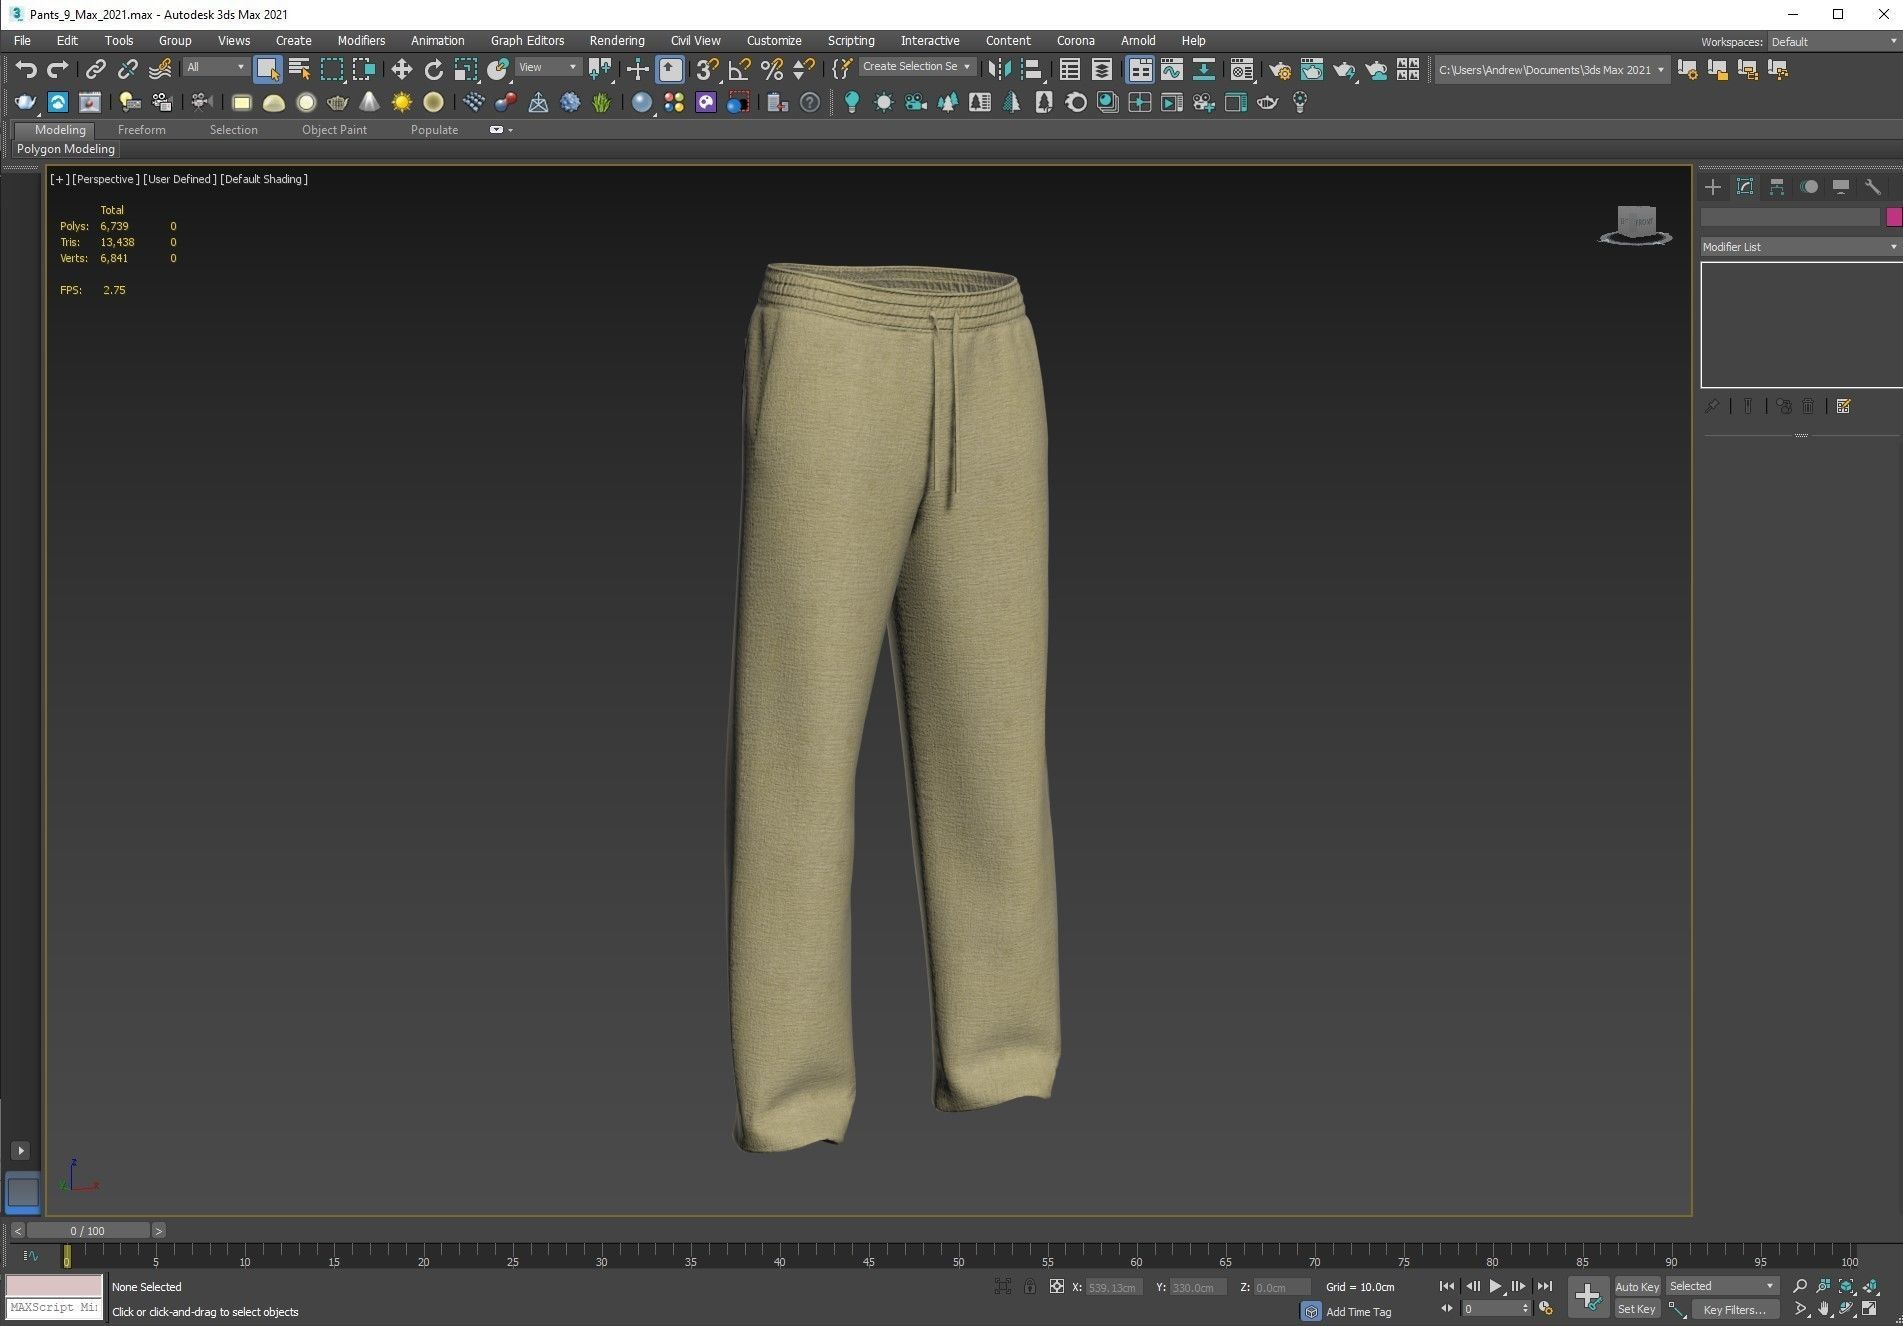Open the key mode Selected dropdown

(x=1722, y=1286)
